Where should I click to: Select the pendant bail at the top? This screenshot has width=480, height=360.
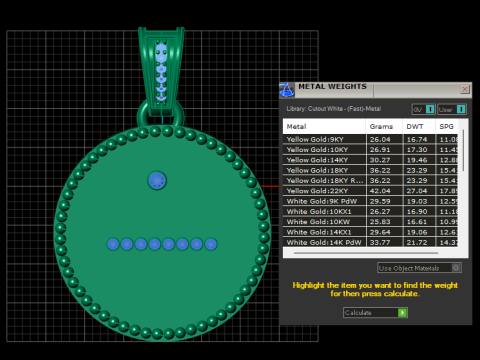click(161, 72)
